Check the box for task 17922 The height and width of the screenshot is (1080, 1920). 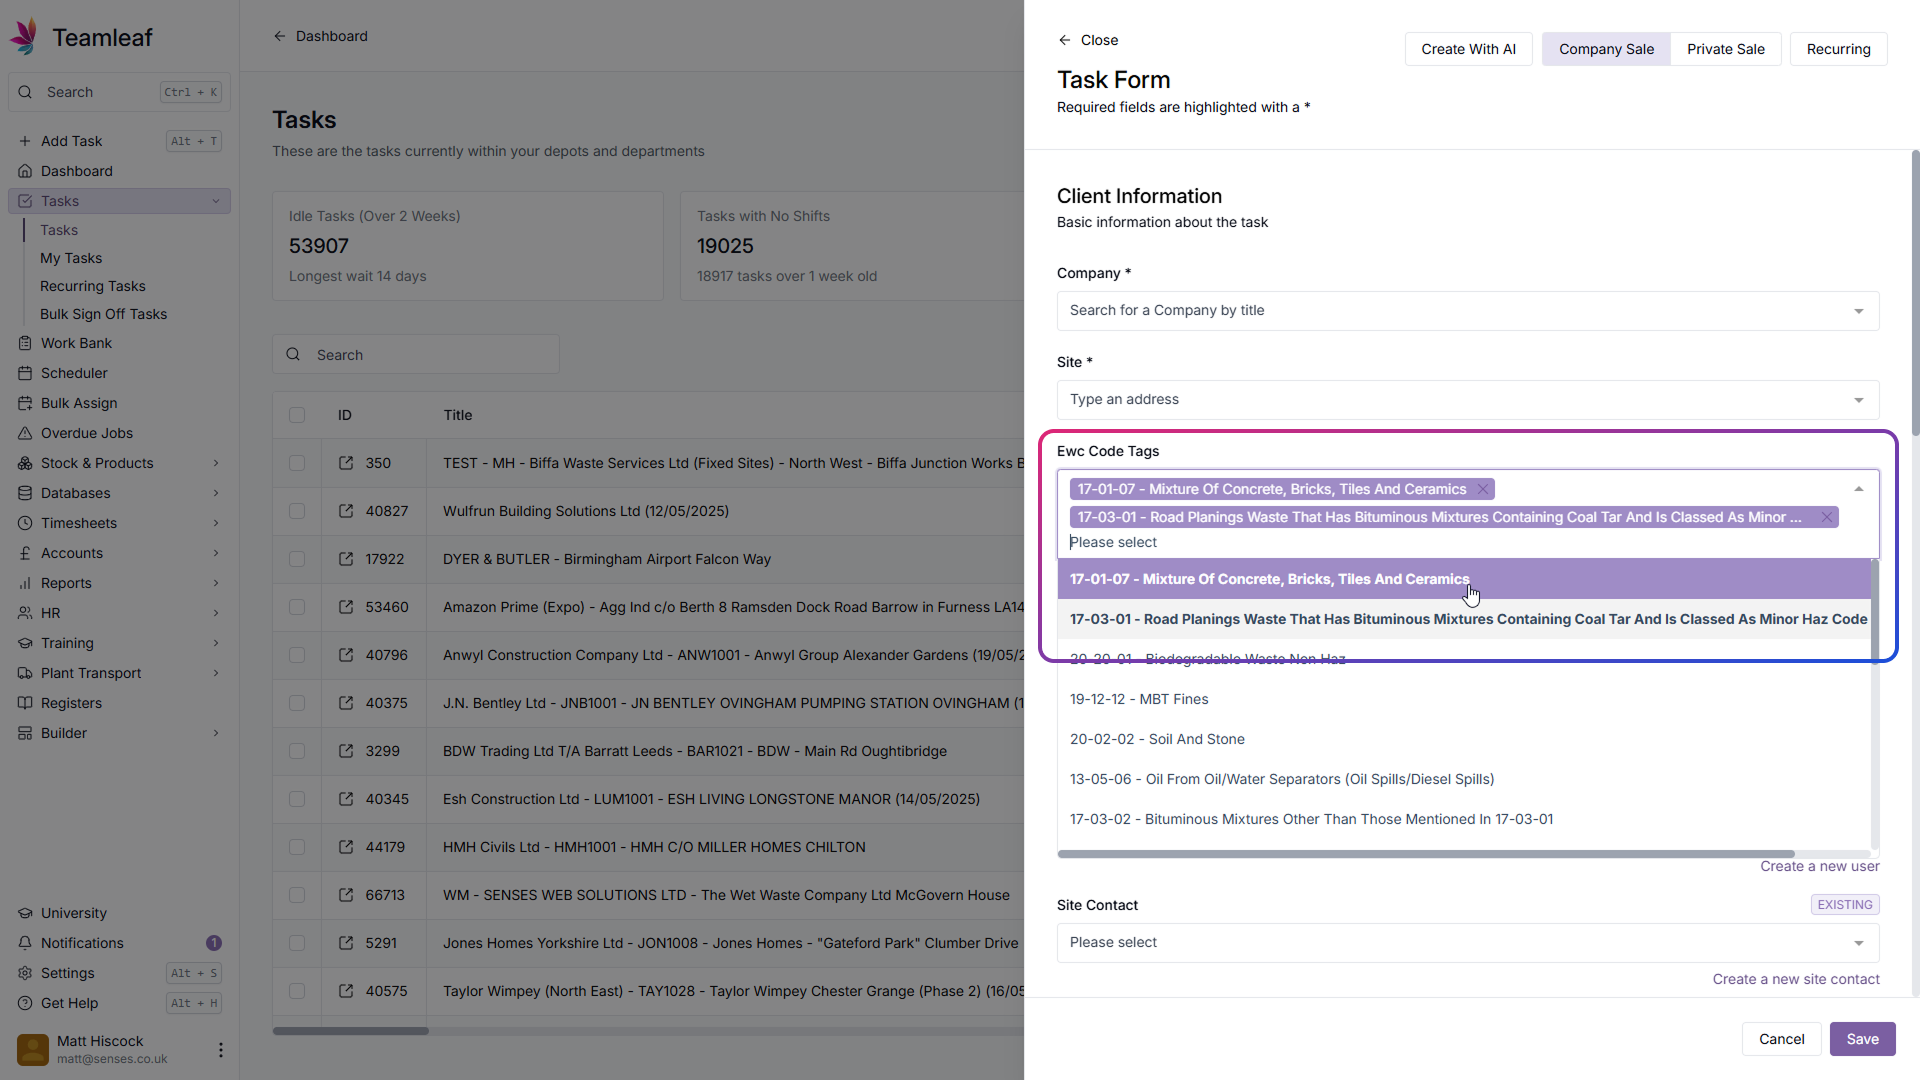click(x=297, y=559)
